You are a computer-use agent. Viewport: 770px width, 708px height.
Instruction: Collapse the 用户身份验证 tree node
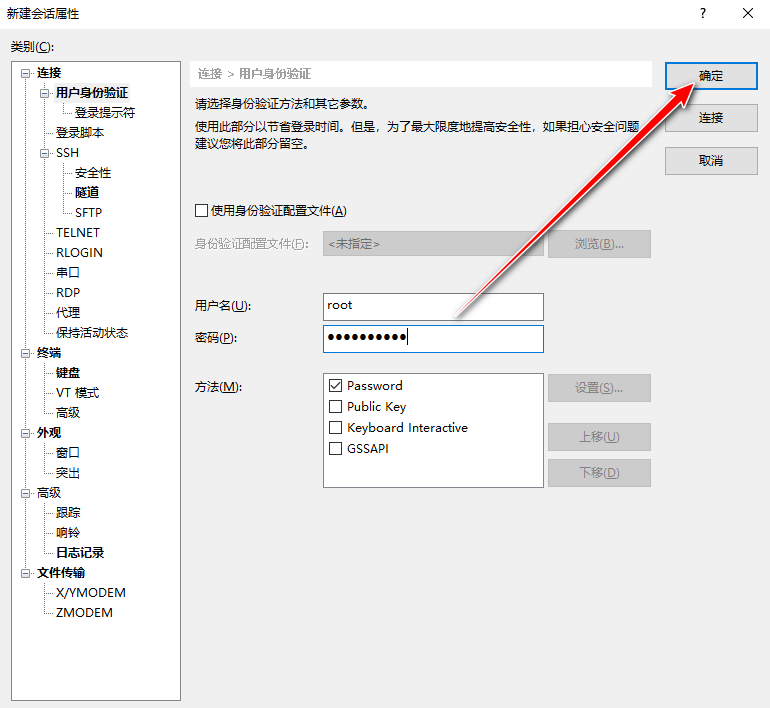tap(44, 93)
